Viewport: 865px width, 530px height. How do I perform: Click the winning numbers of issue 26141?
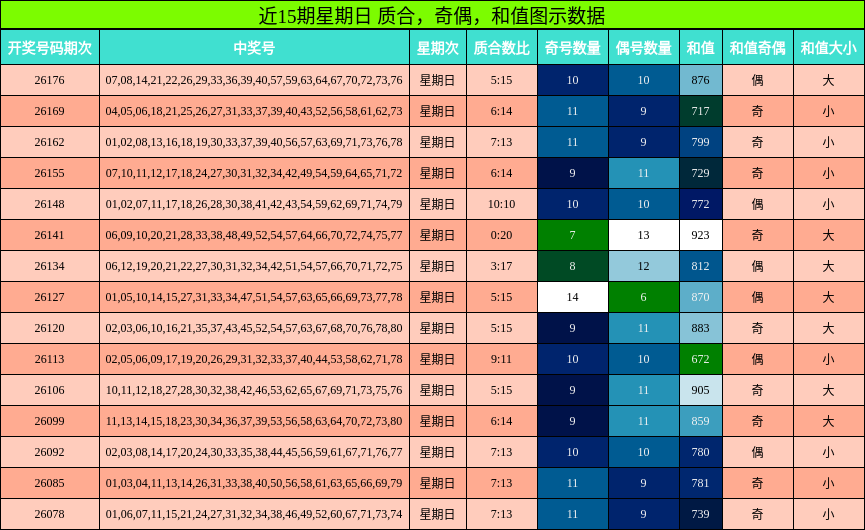pos(254,235)
